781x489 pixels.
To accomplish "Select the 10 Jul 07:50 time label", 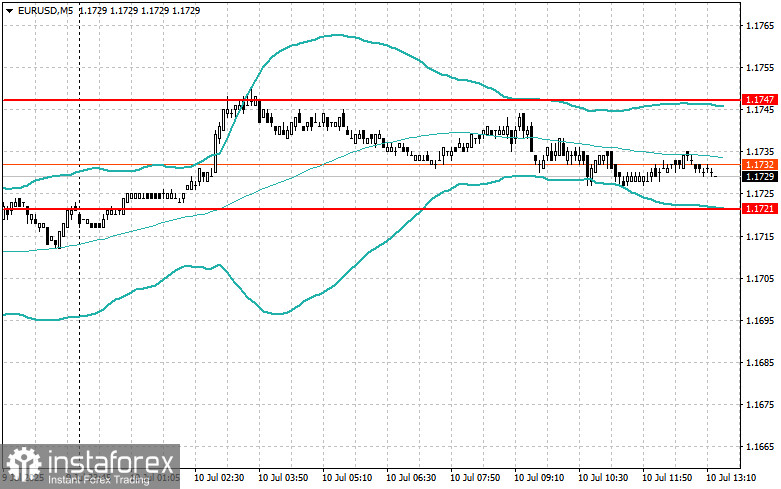I will click(475, 478).
